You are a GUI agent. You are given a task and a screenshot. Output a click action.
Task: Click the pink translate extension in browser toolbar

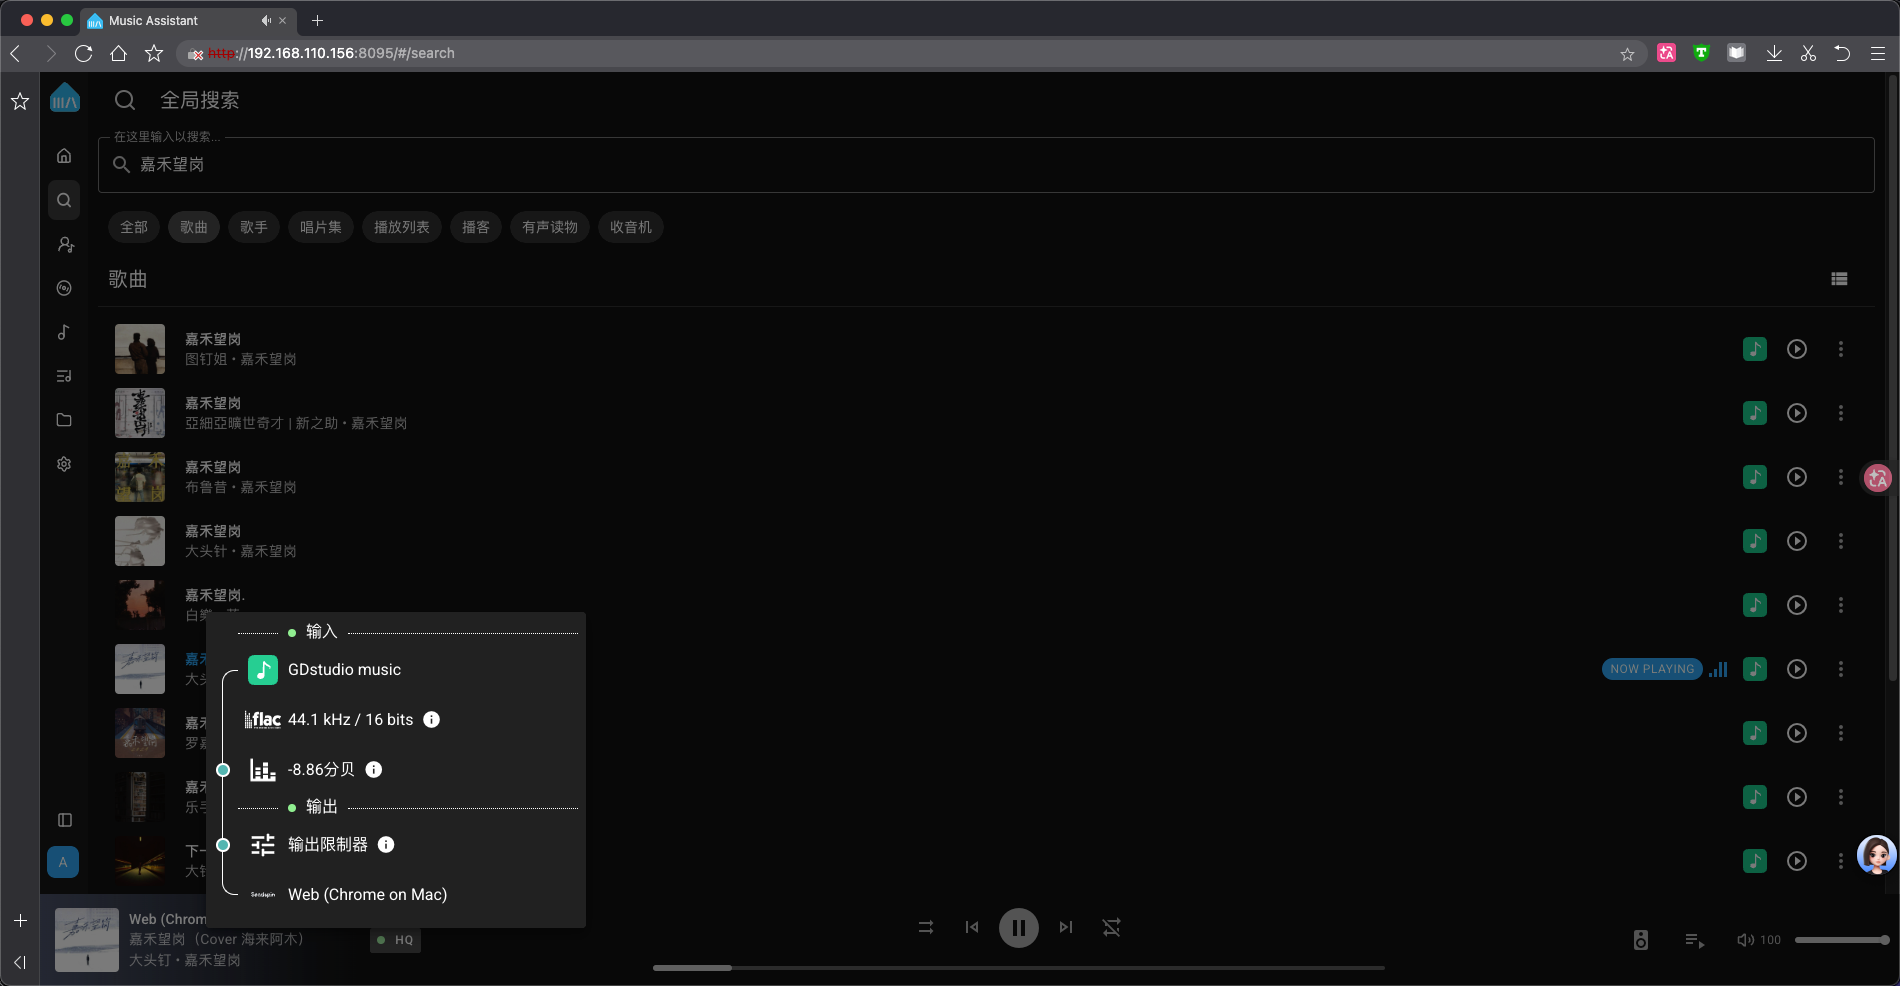tap(1666, 53)
